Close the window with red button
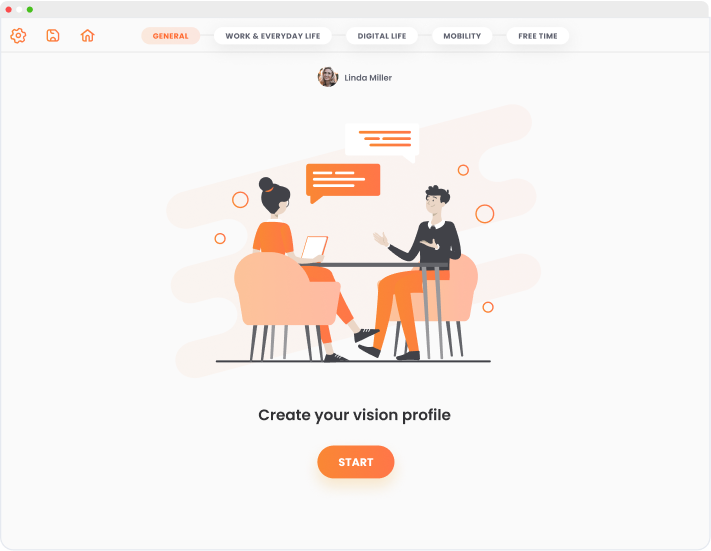This screenshot has width=711, height=551. click(x=9, y=10)
